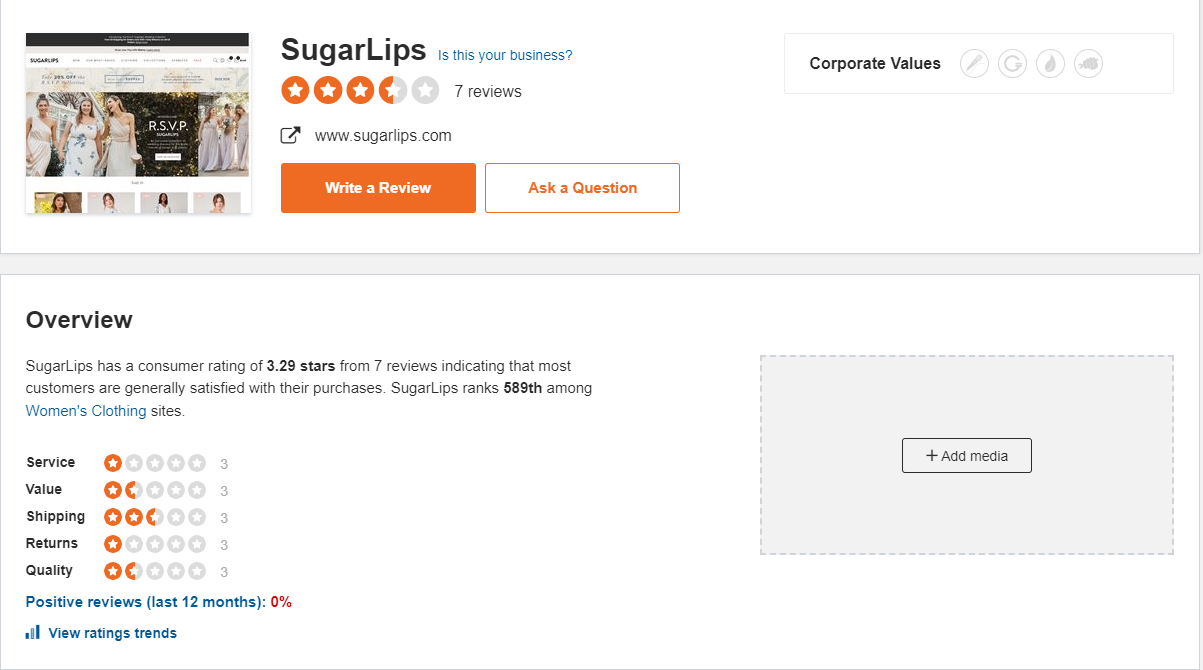This screenshot has width=1203, height=670.
Task: Click the bar chart icon before View ratings trends
Action: coord(31,632)
